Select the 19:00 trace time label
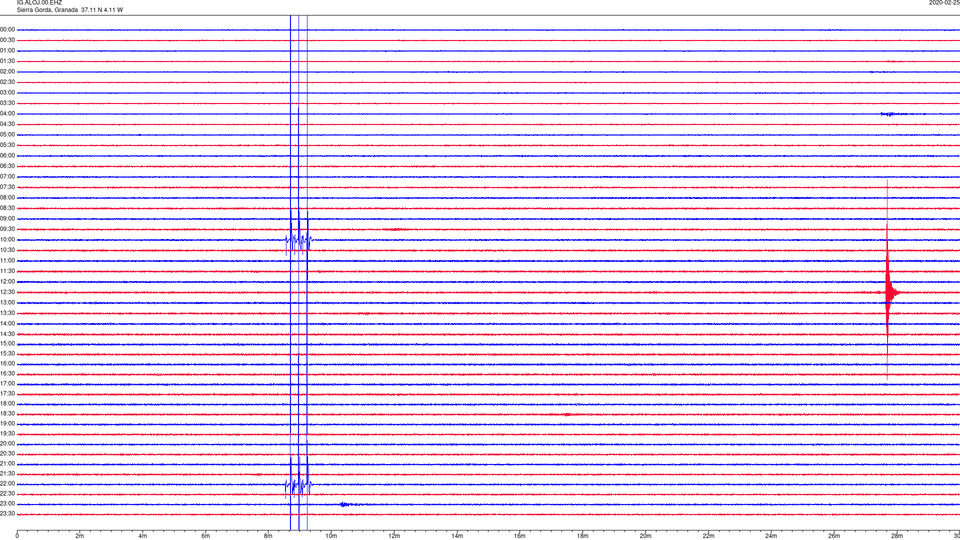The height and width of the screenshot is (540, 960). click(x=7, y=424)
